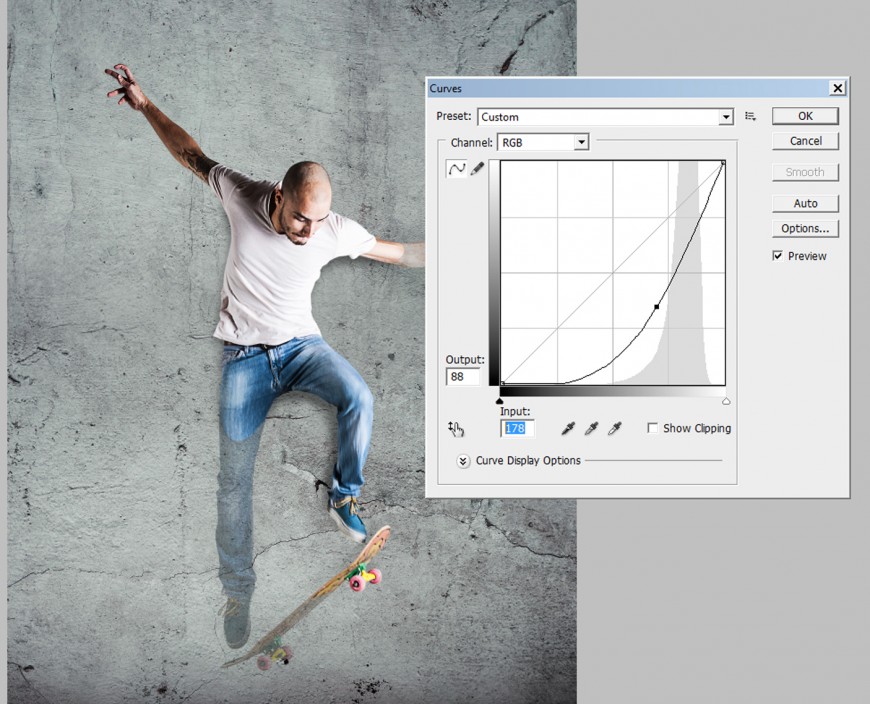Open the Options... button
This screenshot has height=704, width=870.
point(805,228)
